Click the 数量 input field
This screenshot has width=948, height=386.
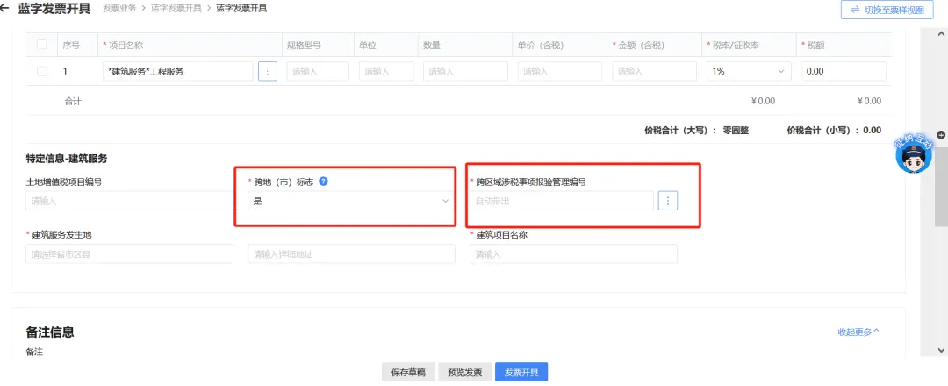(x=466, y=71)
